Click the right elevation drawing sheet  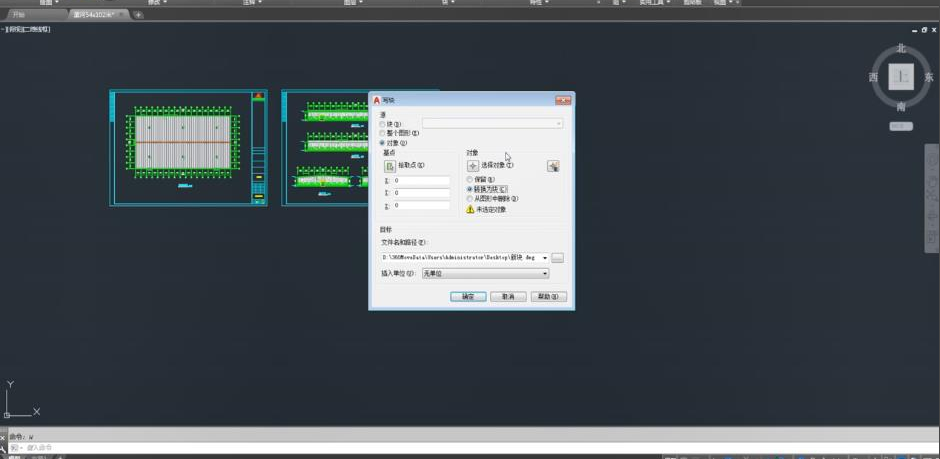pos(325,147)
